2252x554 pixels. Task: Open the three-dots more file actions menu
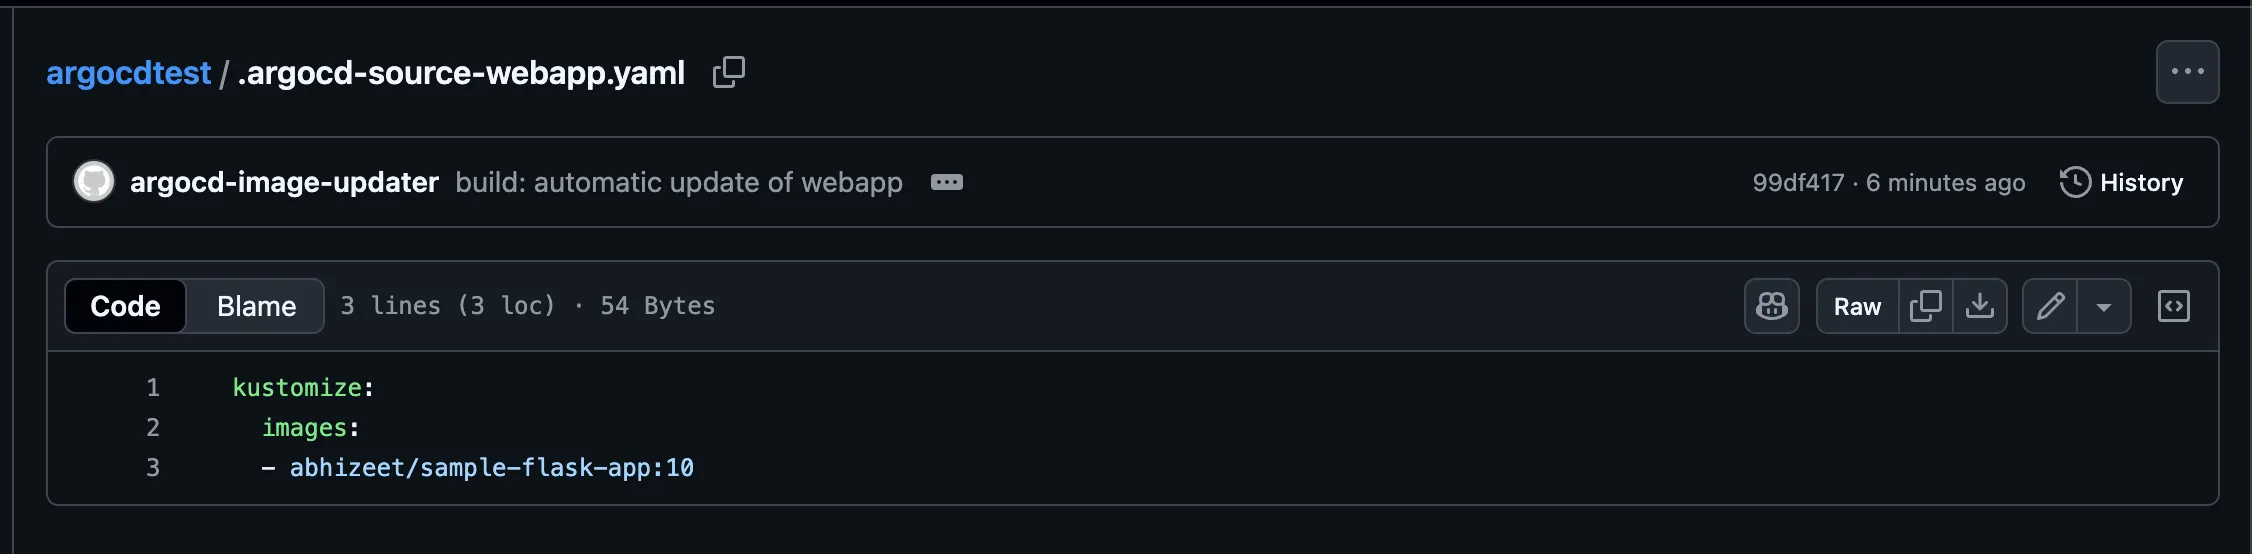click(2187, 72)
